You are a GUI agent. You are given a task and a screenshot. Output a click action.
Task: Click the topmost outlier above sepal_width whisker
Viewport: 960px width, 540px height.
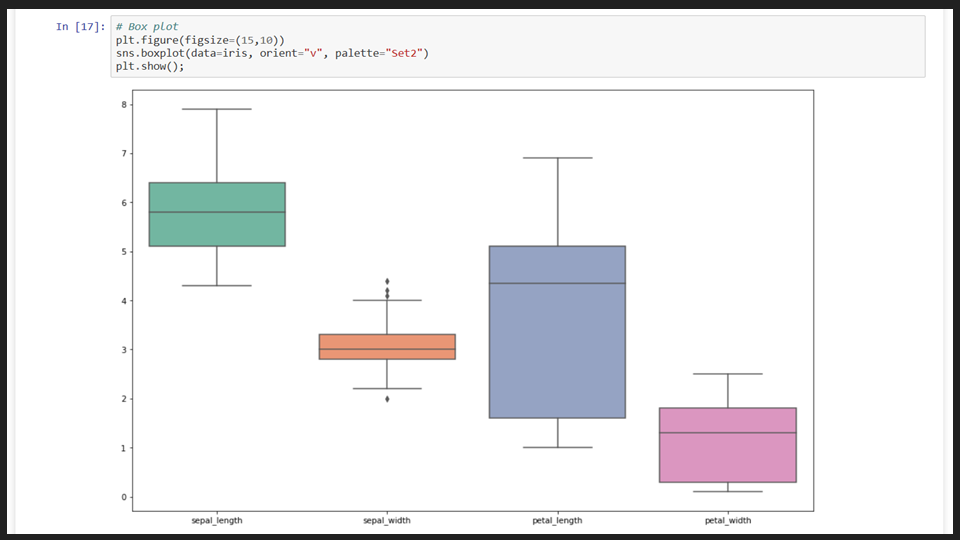click(387, 281)
